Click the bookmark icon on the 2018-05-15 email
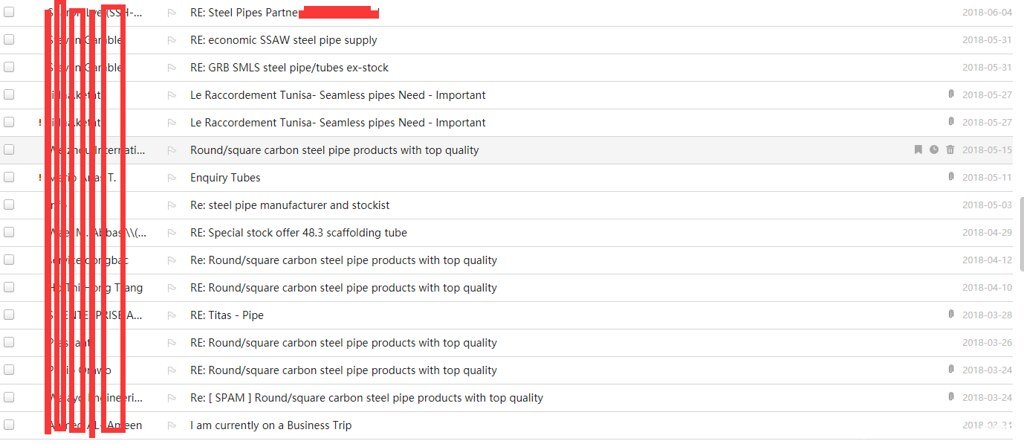Viewport: 1024px width, 444px height. pos(918,150)
